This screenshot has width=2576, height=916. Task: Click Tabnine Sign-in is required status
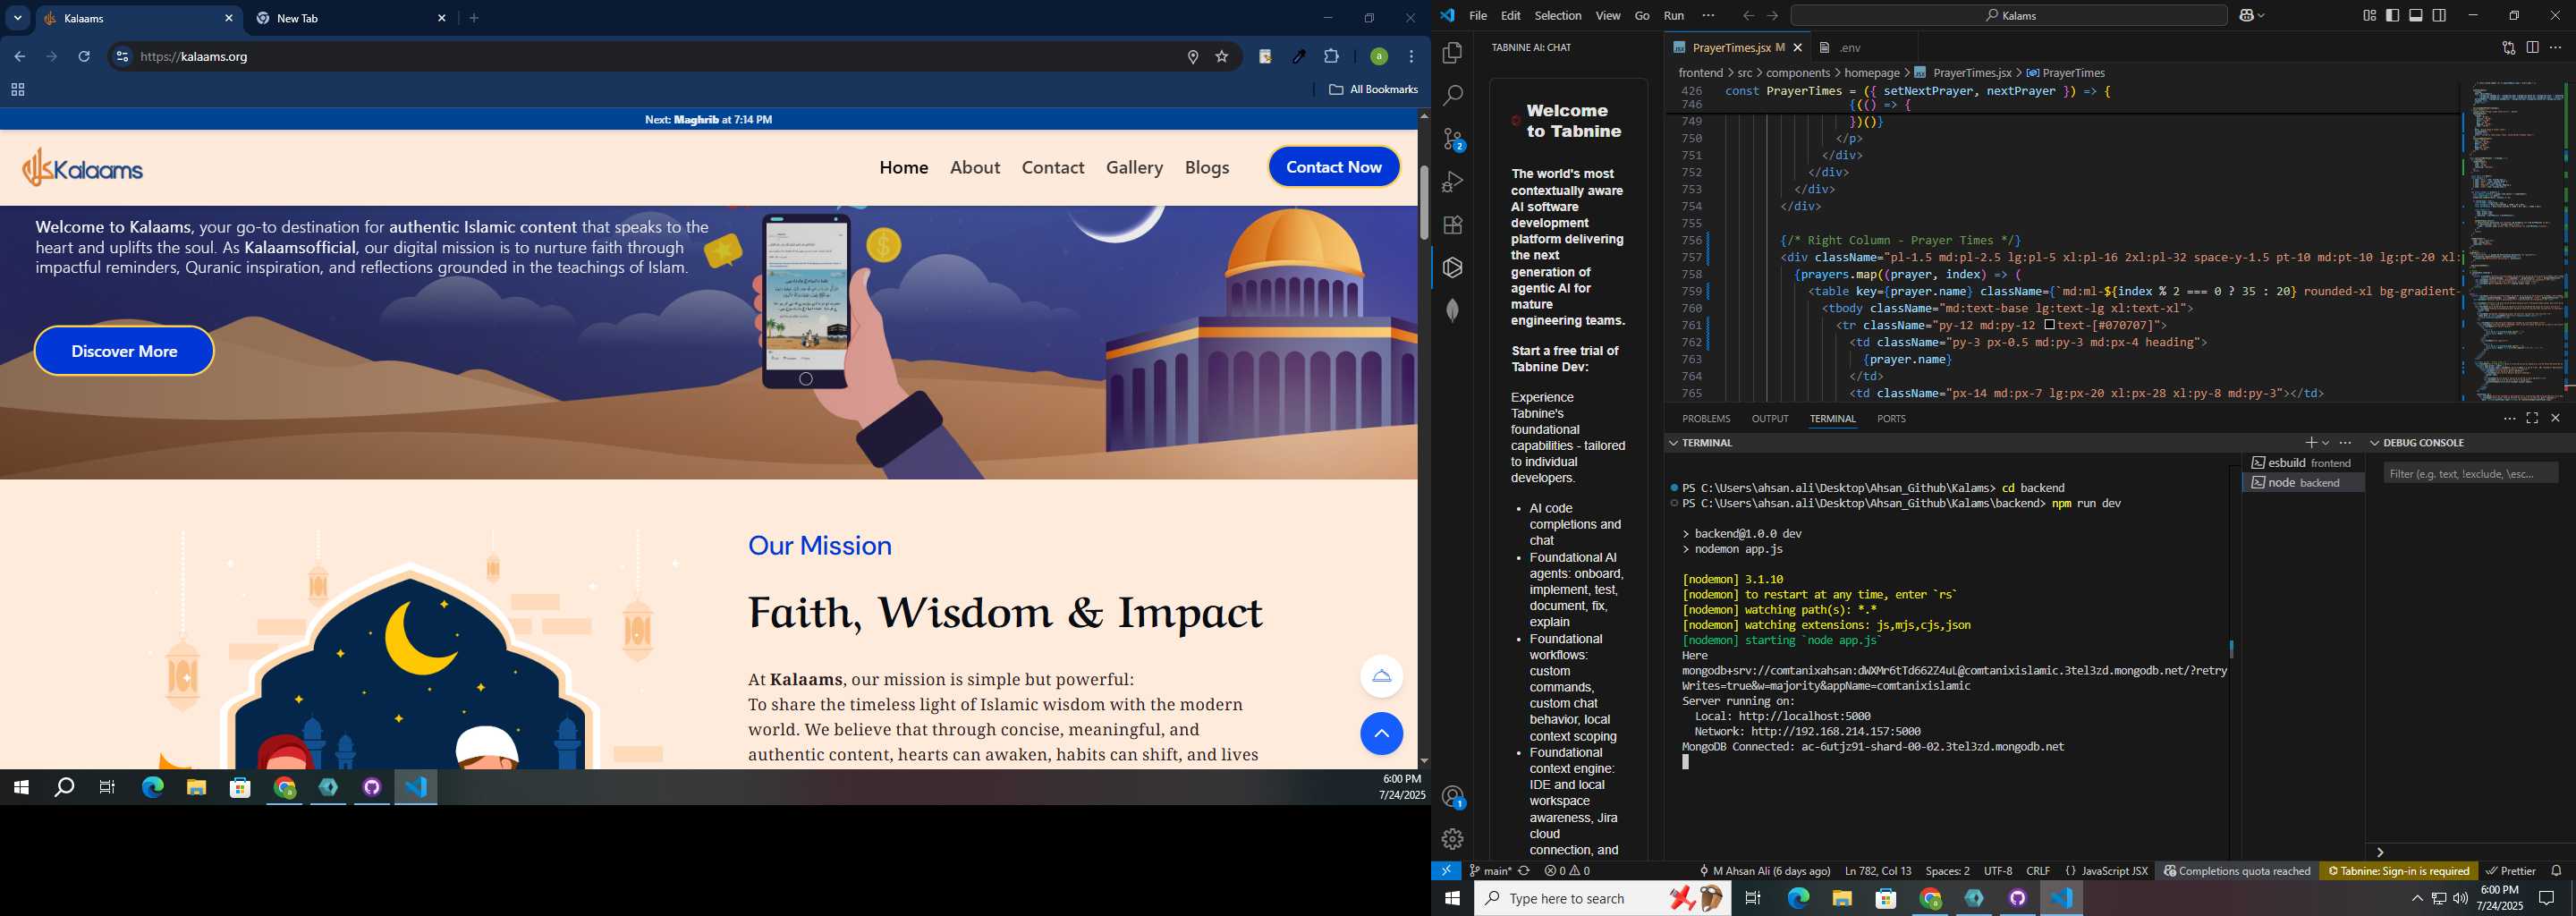pyautogui.click(x=2398, y=871)
